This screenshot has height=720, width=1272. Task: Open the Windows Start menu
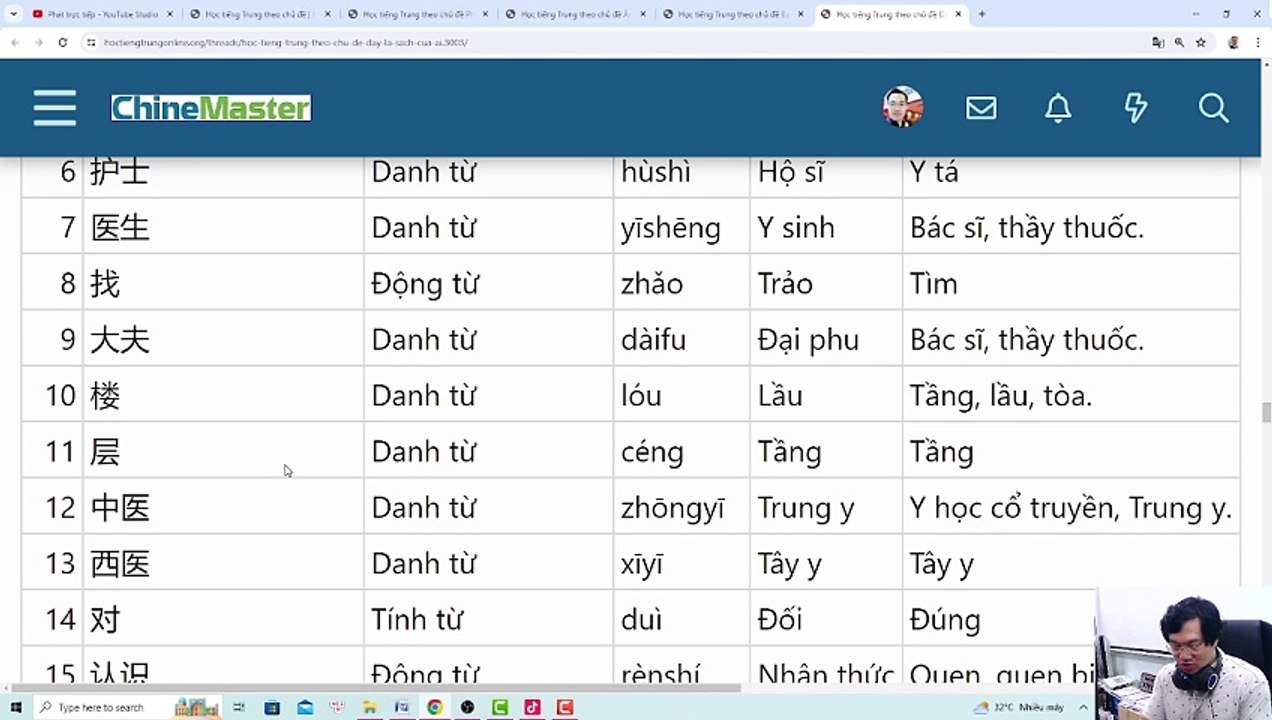(x=16, y=707)
